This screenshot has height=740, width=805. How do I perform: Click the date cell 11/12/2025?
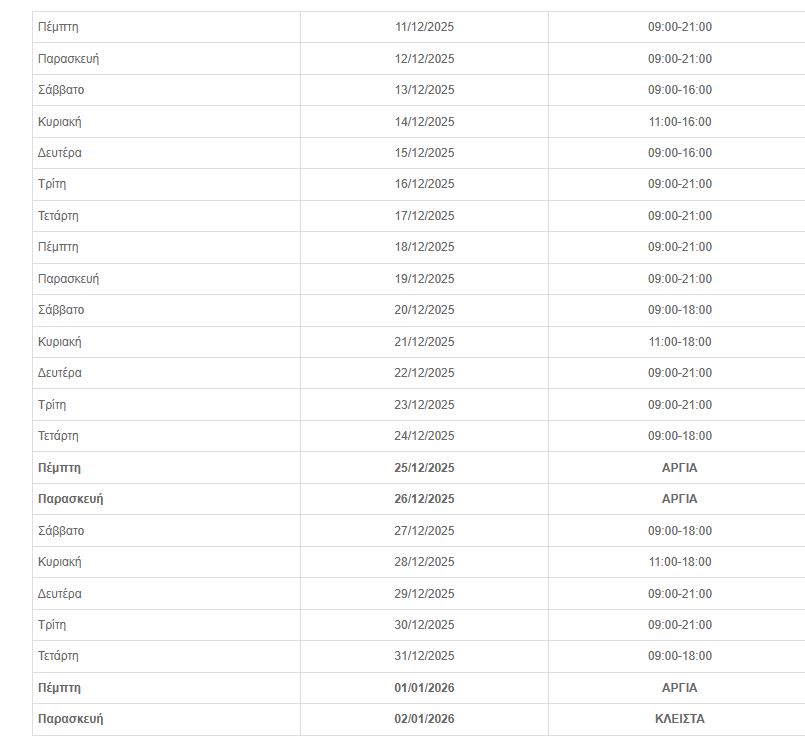click(x=424, y=27)
